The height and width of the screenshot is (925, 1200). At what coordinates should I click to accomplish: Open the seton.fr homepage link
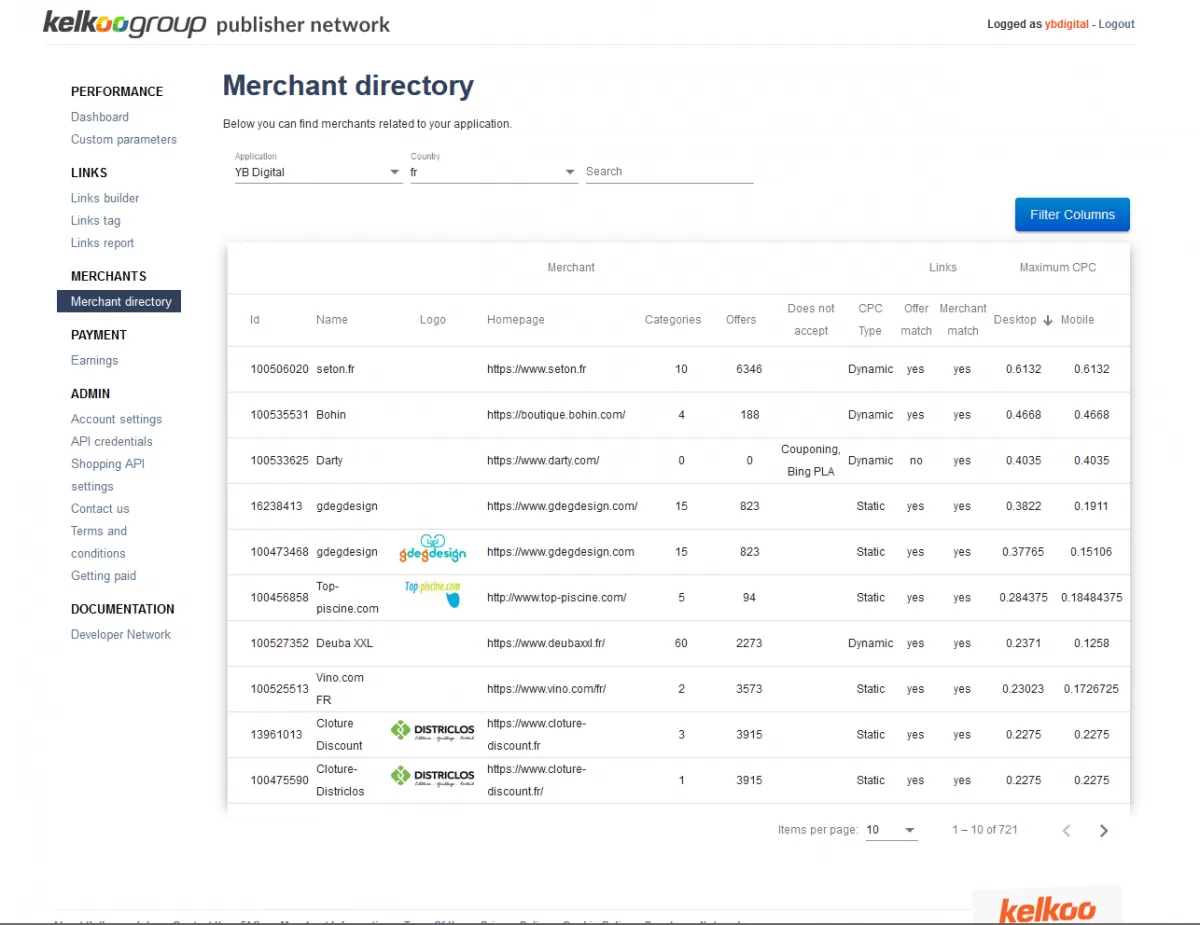[x=536, y=369]
